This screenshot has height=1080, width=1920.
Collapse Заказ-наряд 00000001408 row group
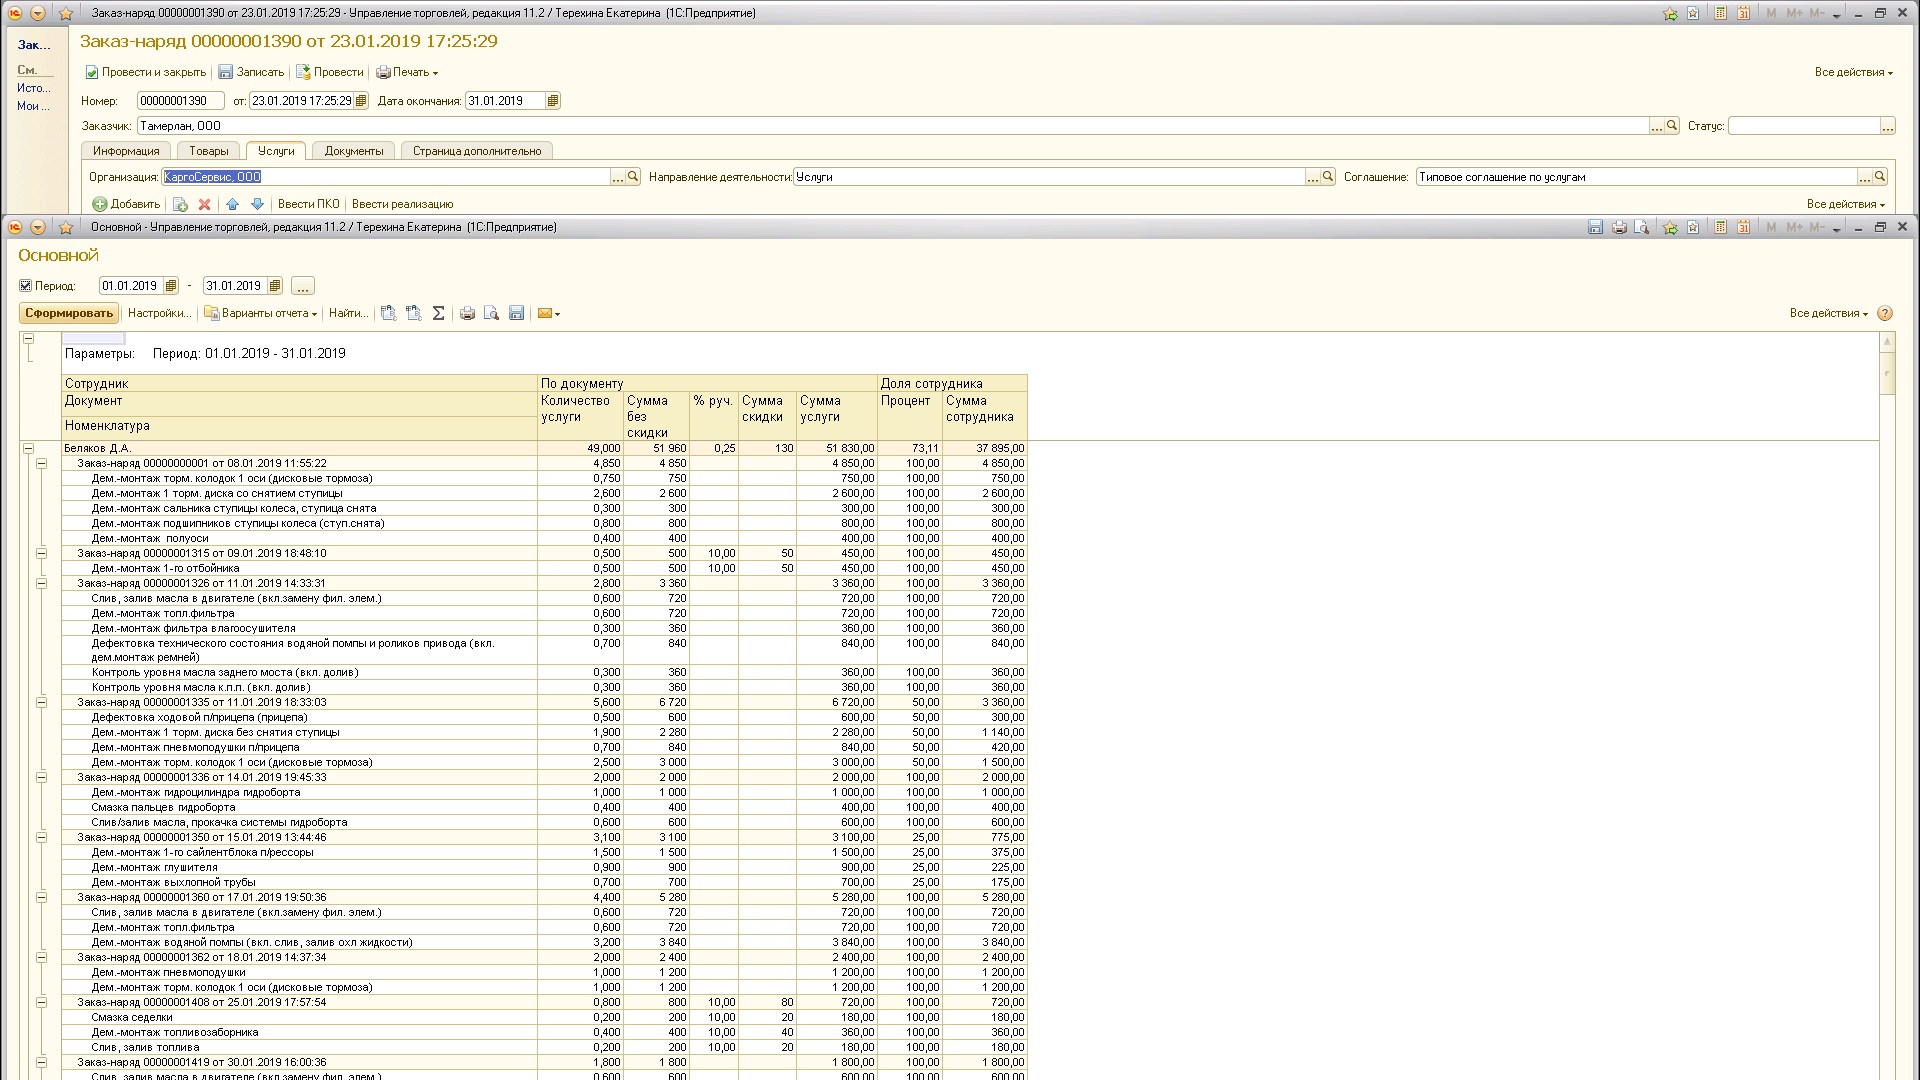click(42, 1003)
